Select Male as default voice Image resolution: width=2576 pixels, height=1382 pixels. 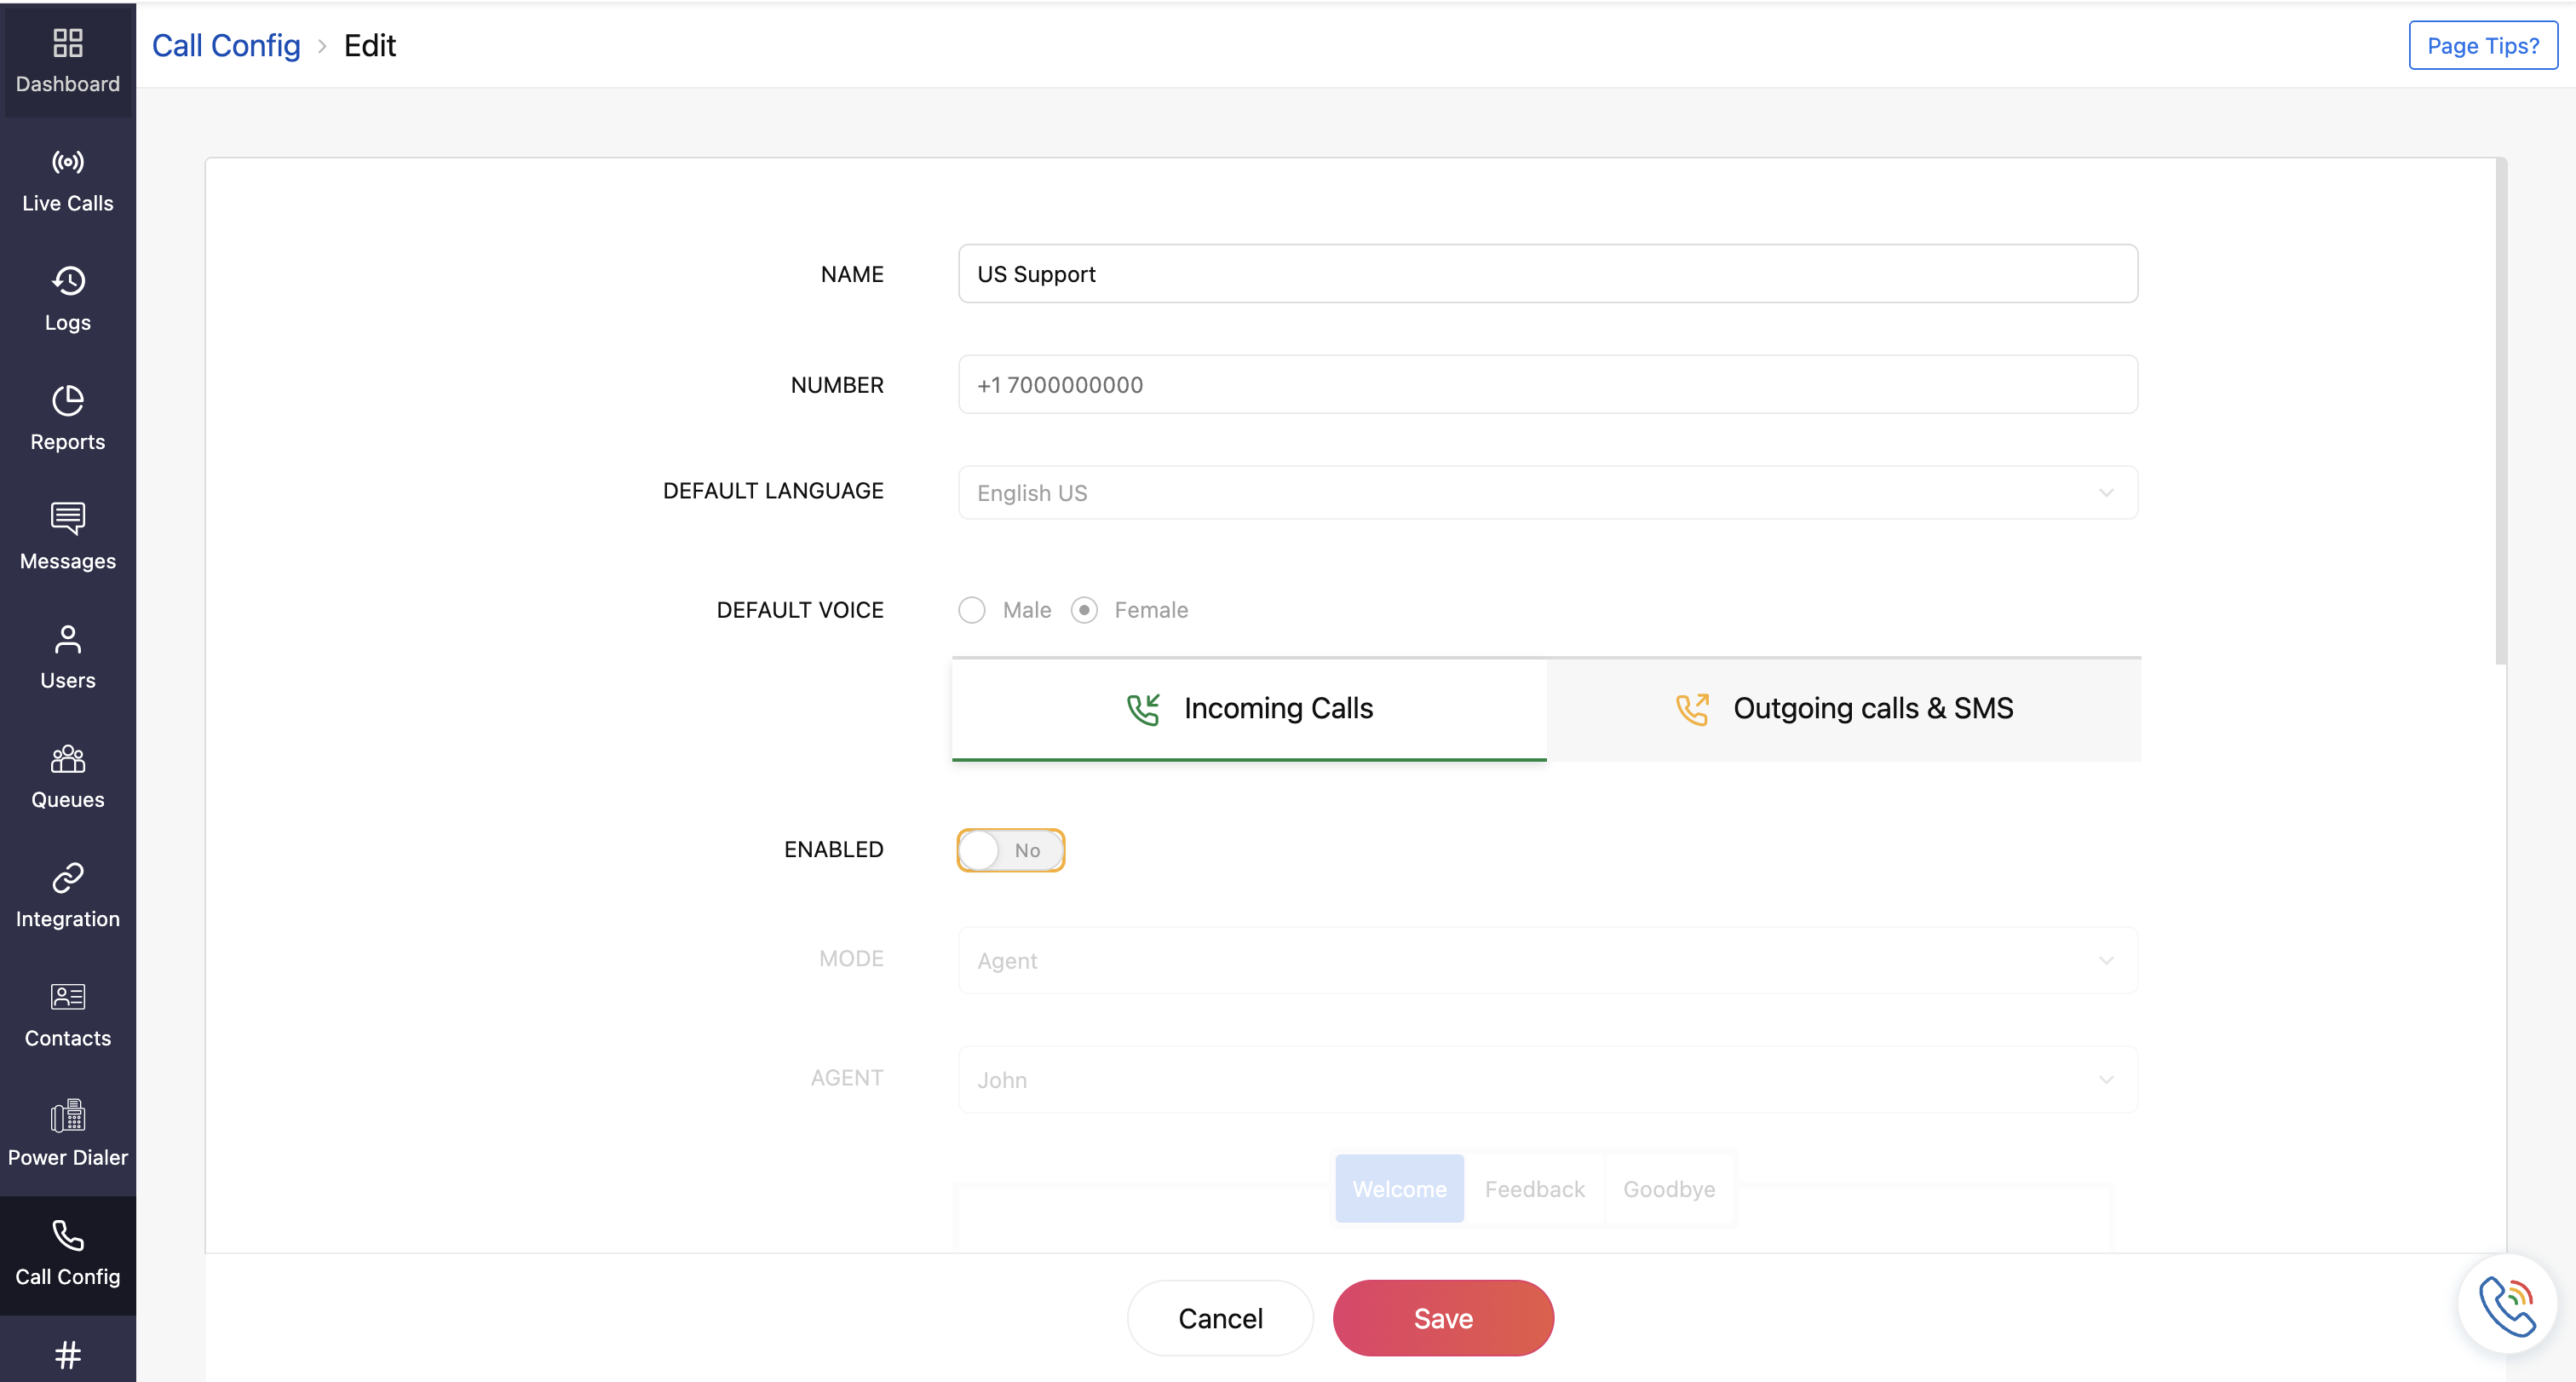point(971,609)
